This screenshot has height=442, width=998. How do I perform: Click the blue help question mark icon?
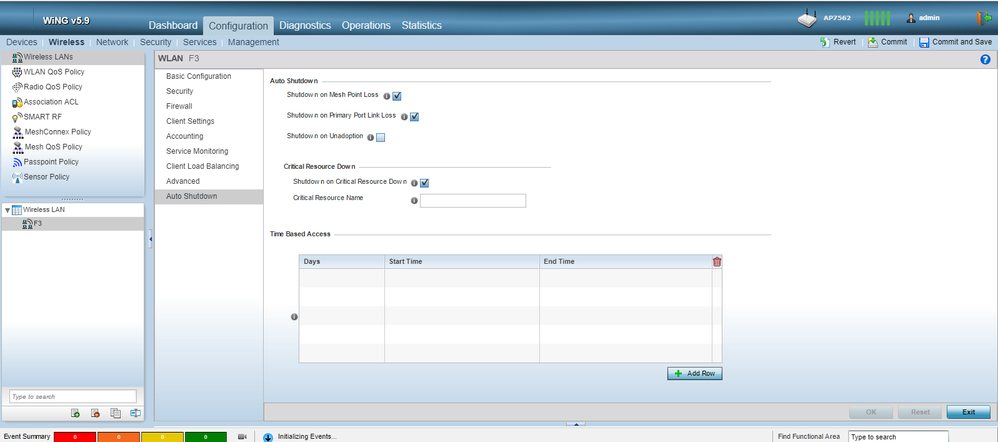click(x=985, y=61)
